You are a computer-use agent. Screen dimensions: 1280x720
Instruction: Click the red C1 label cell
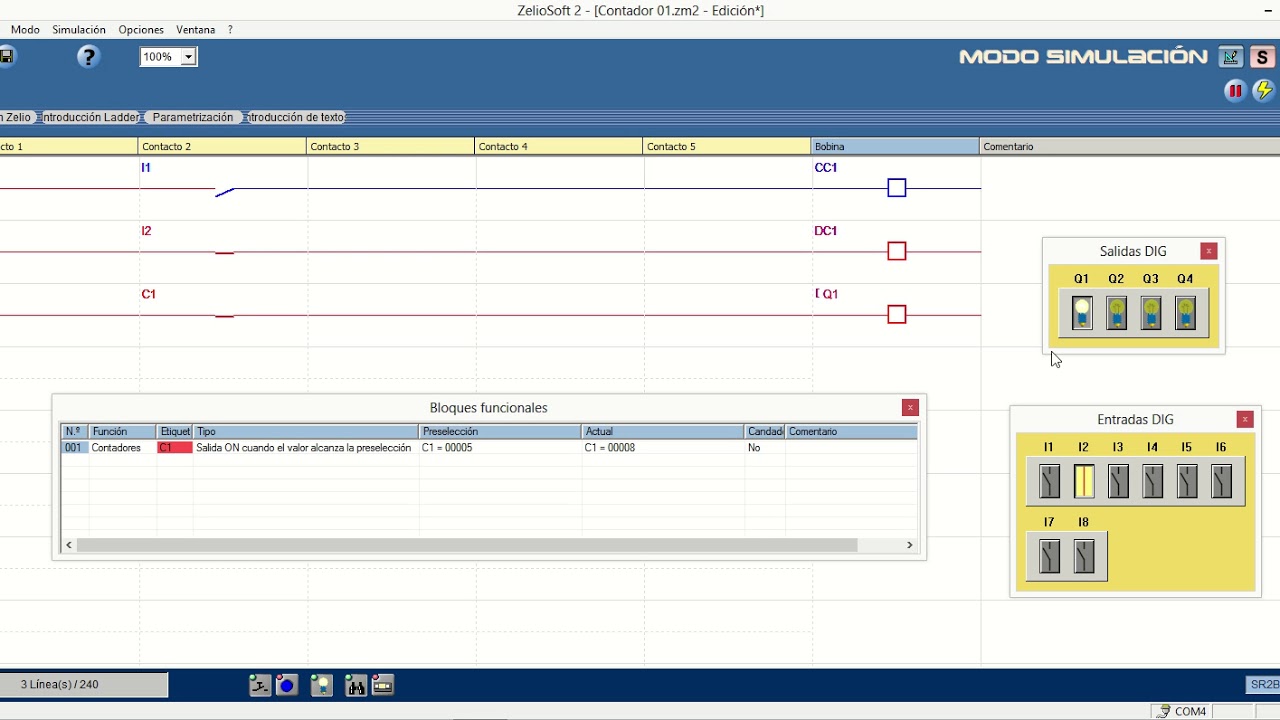[x=174, y=448]
